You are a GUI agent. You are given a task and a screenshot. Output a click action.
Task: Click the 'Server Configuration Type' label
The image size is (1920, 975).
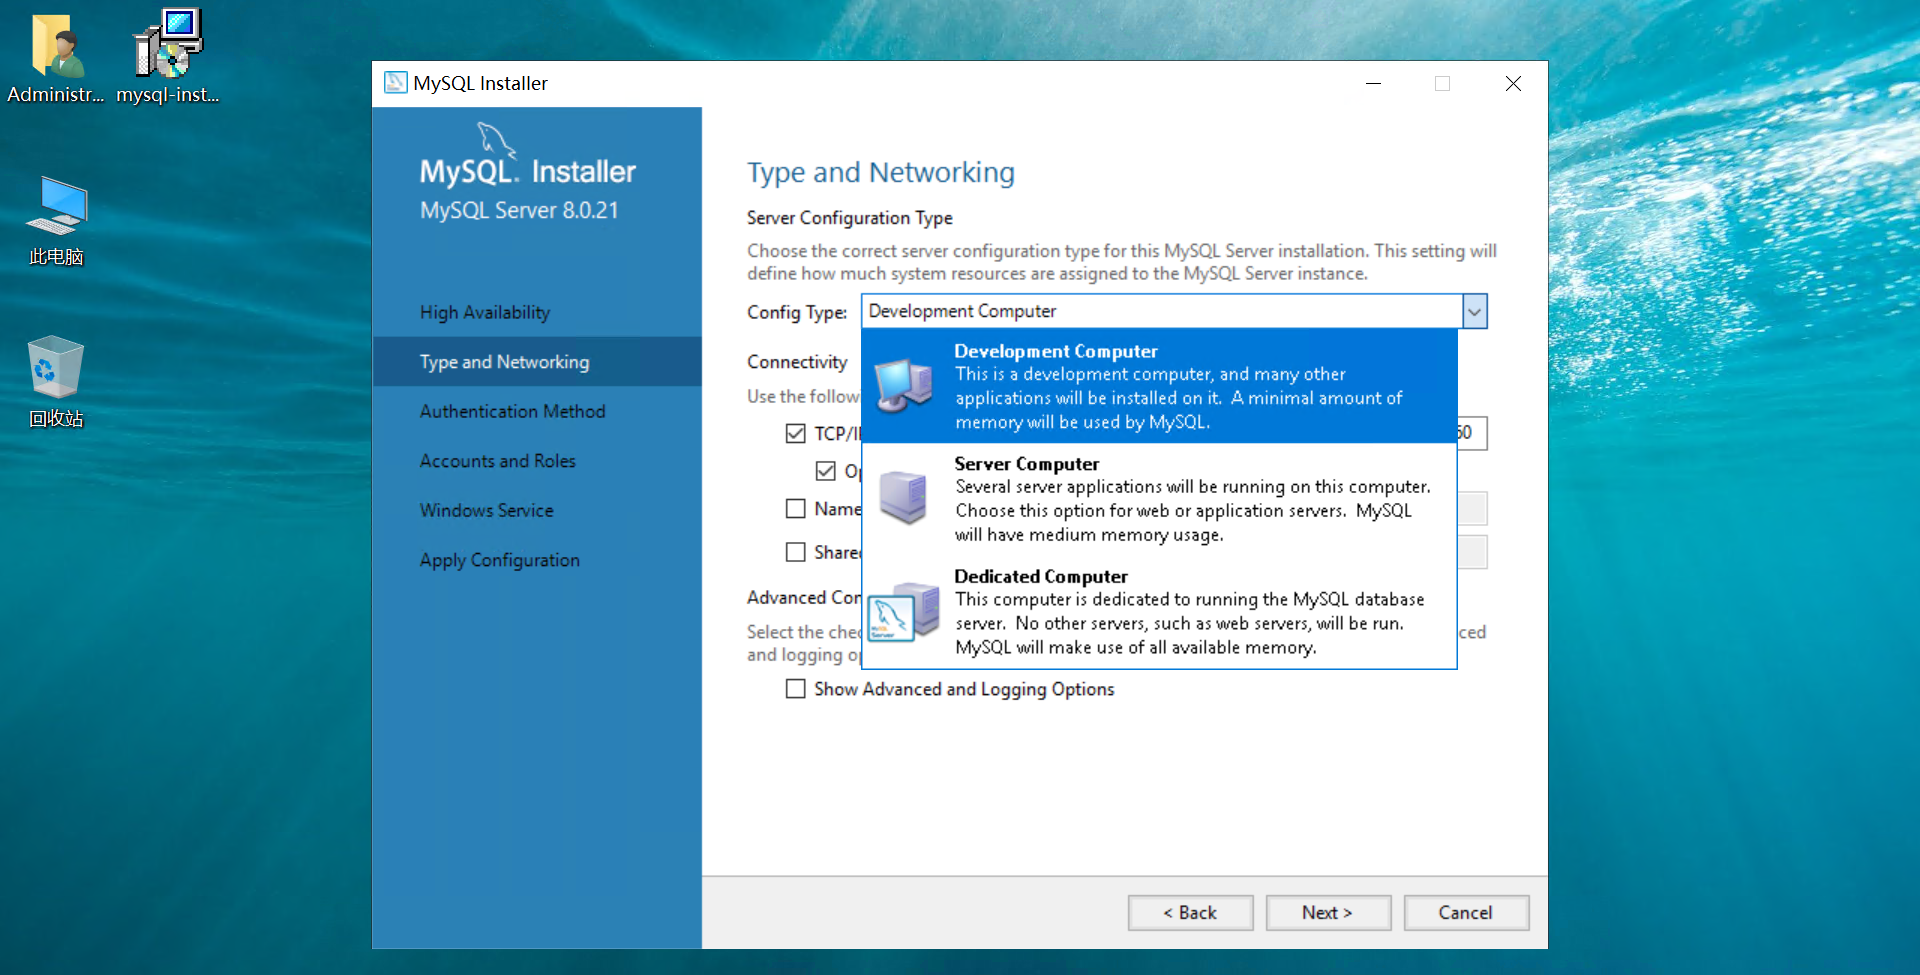click(x=850, y=218)
